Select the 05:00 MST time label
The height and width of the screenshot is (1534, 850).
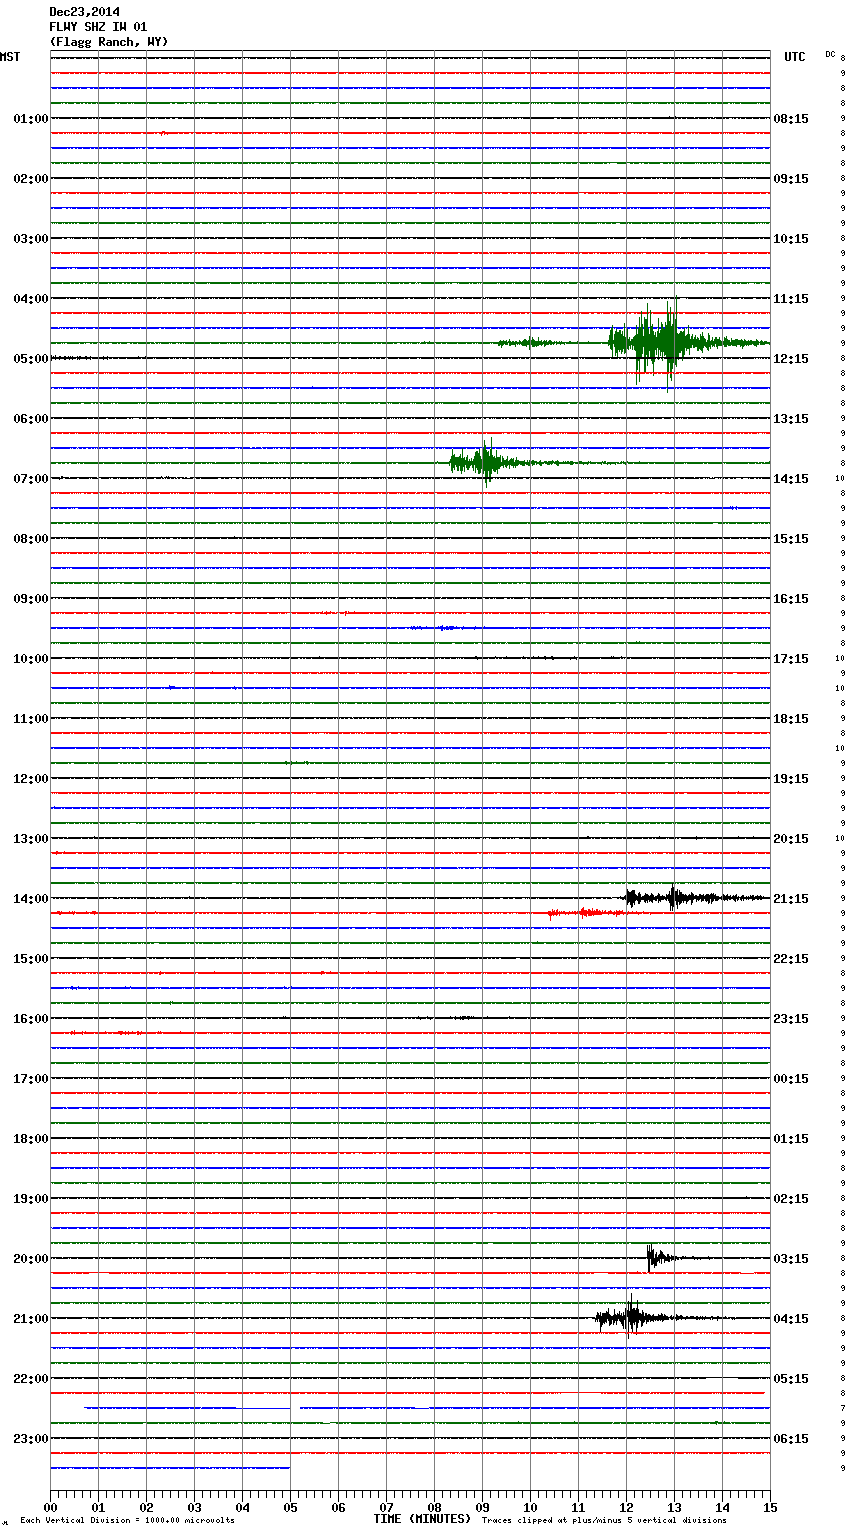[x=30, y=359]
